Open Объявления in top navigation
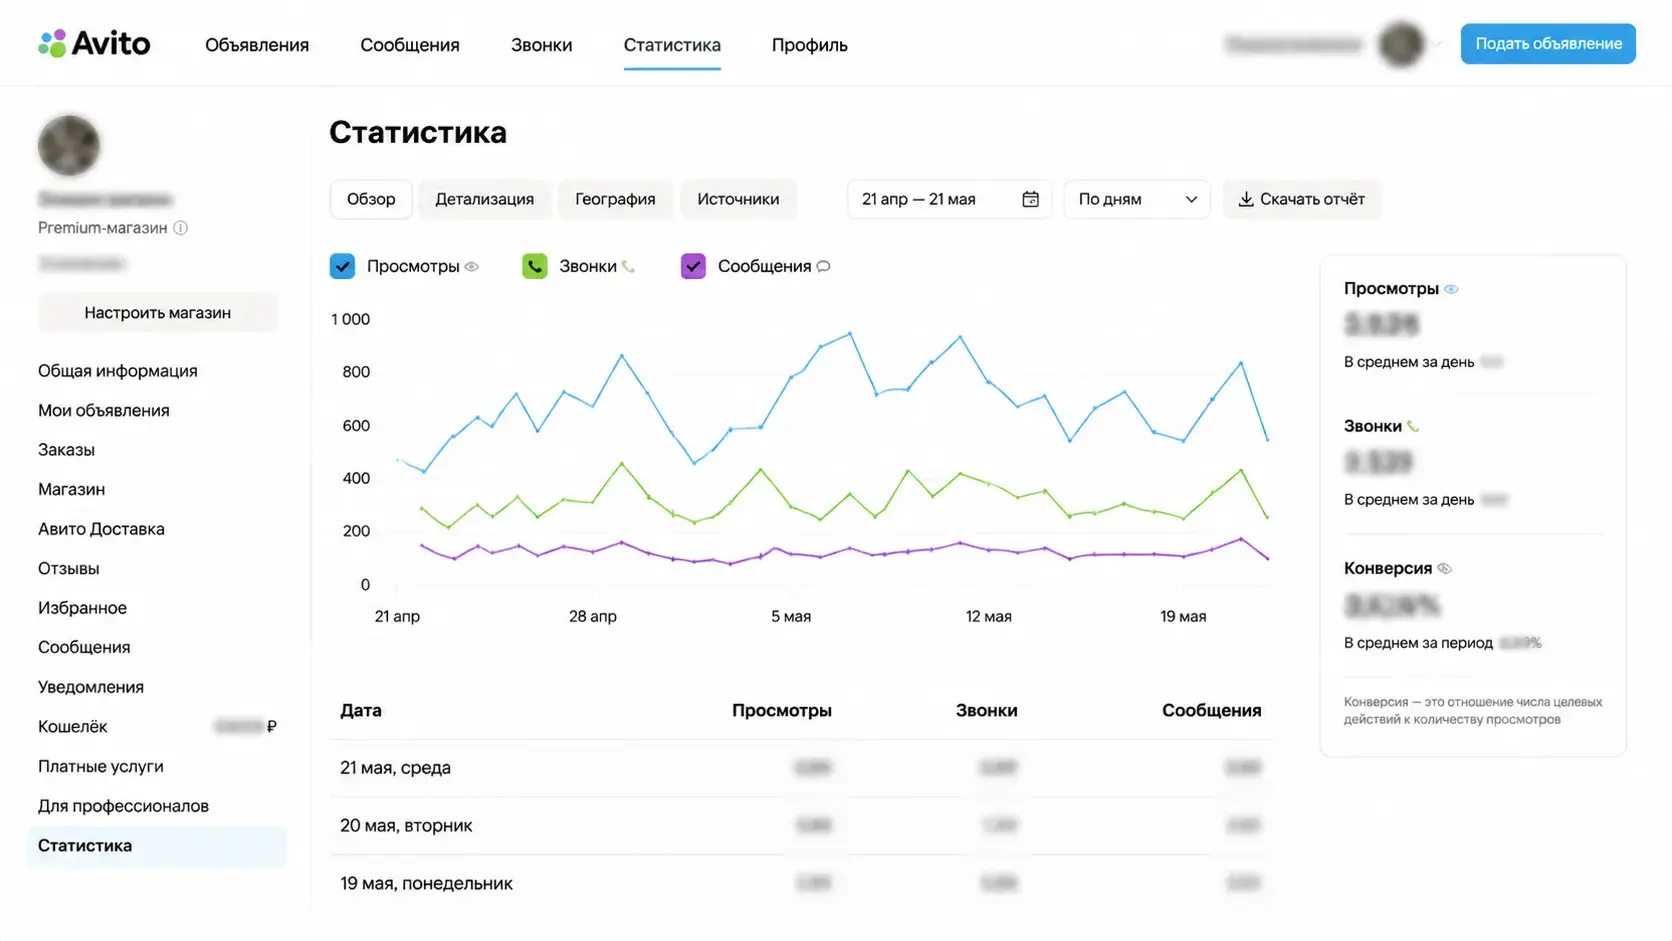This screenshot has width=1672, height=941. [257, 45]
